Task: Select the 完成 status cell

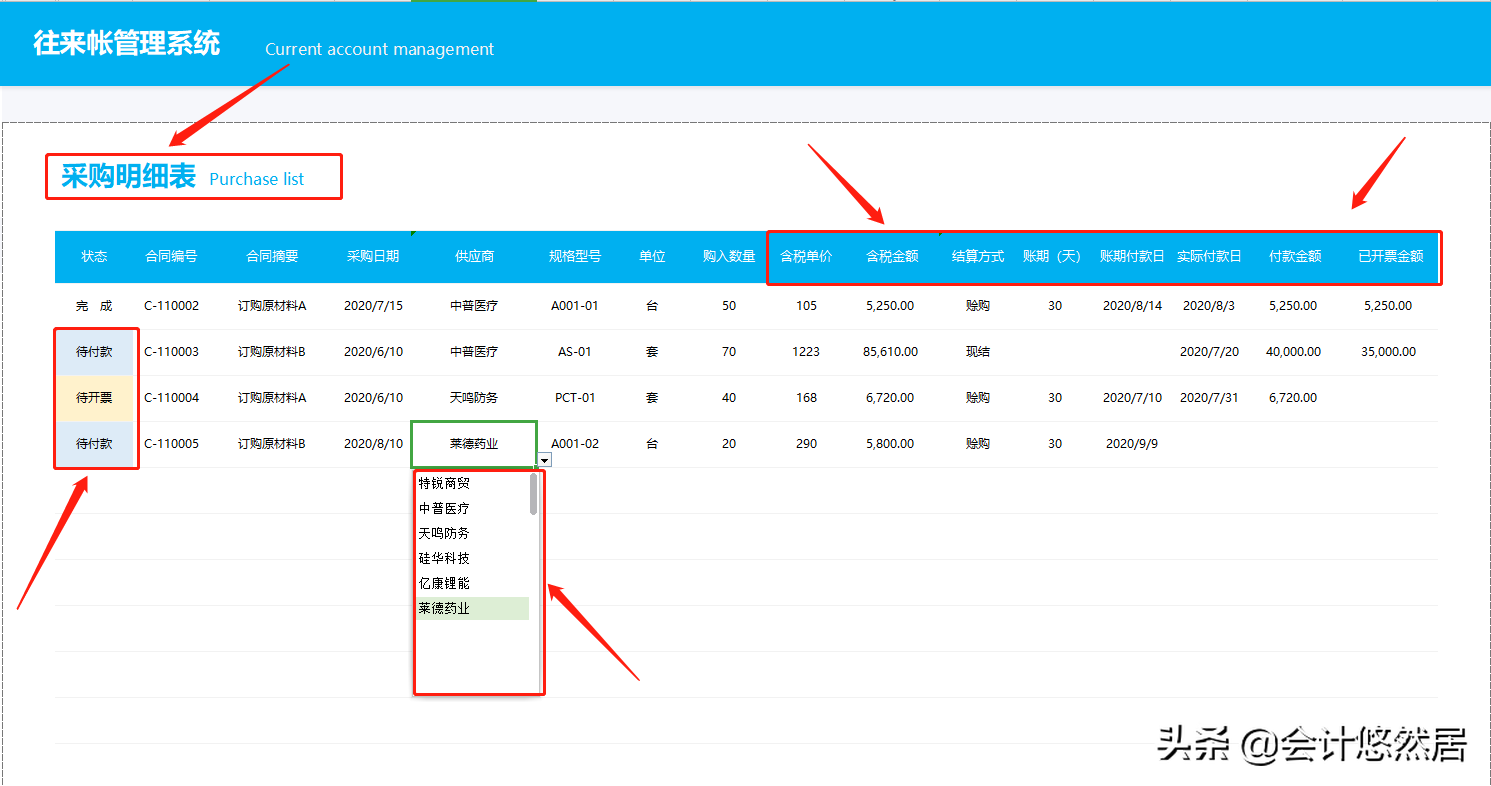Action: [x=94, y=306]
